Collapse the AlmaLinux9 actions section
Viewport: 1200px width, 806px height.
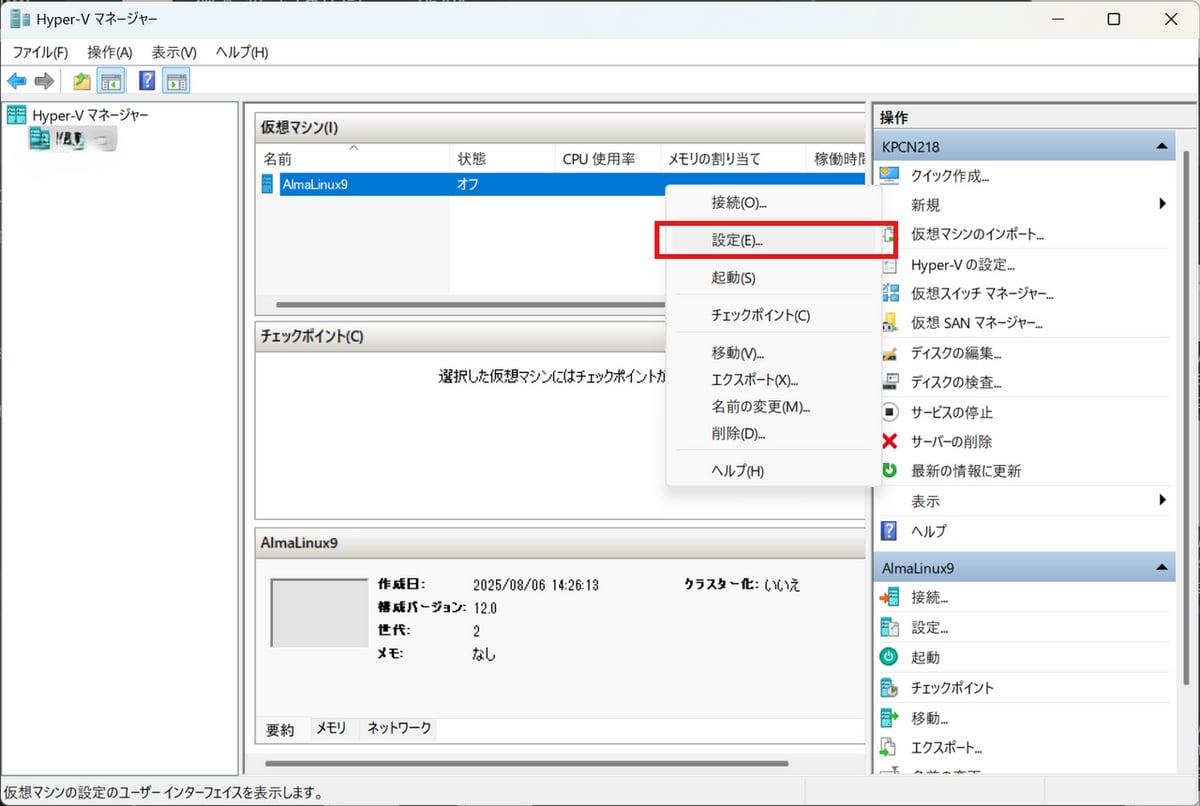(1161, 568)
